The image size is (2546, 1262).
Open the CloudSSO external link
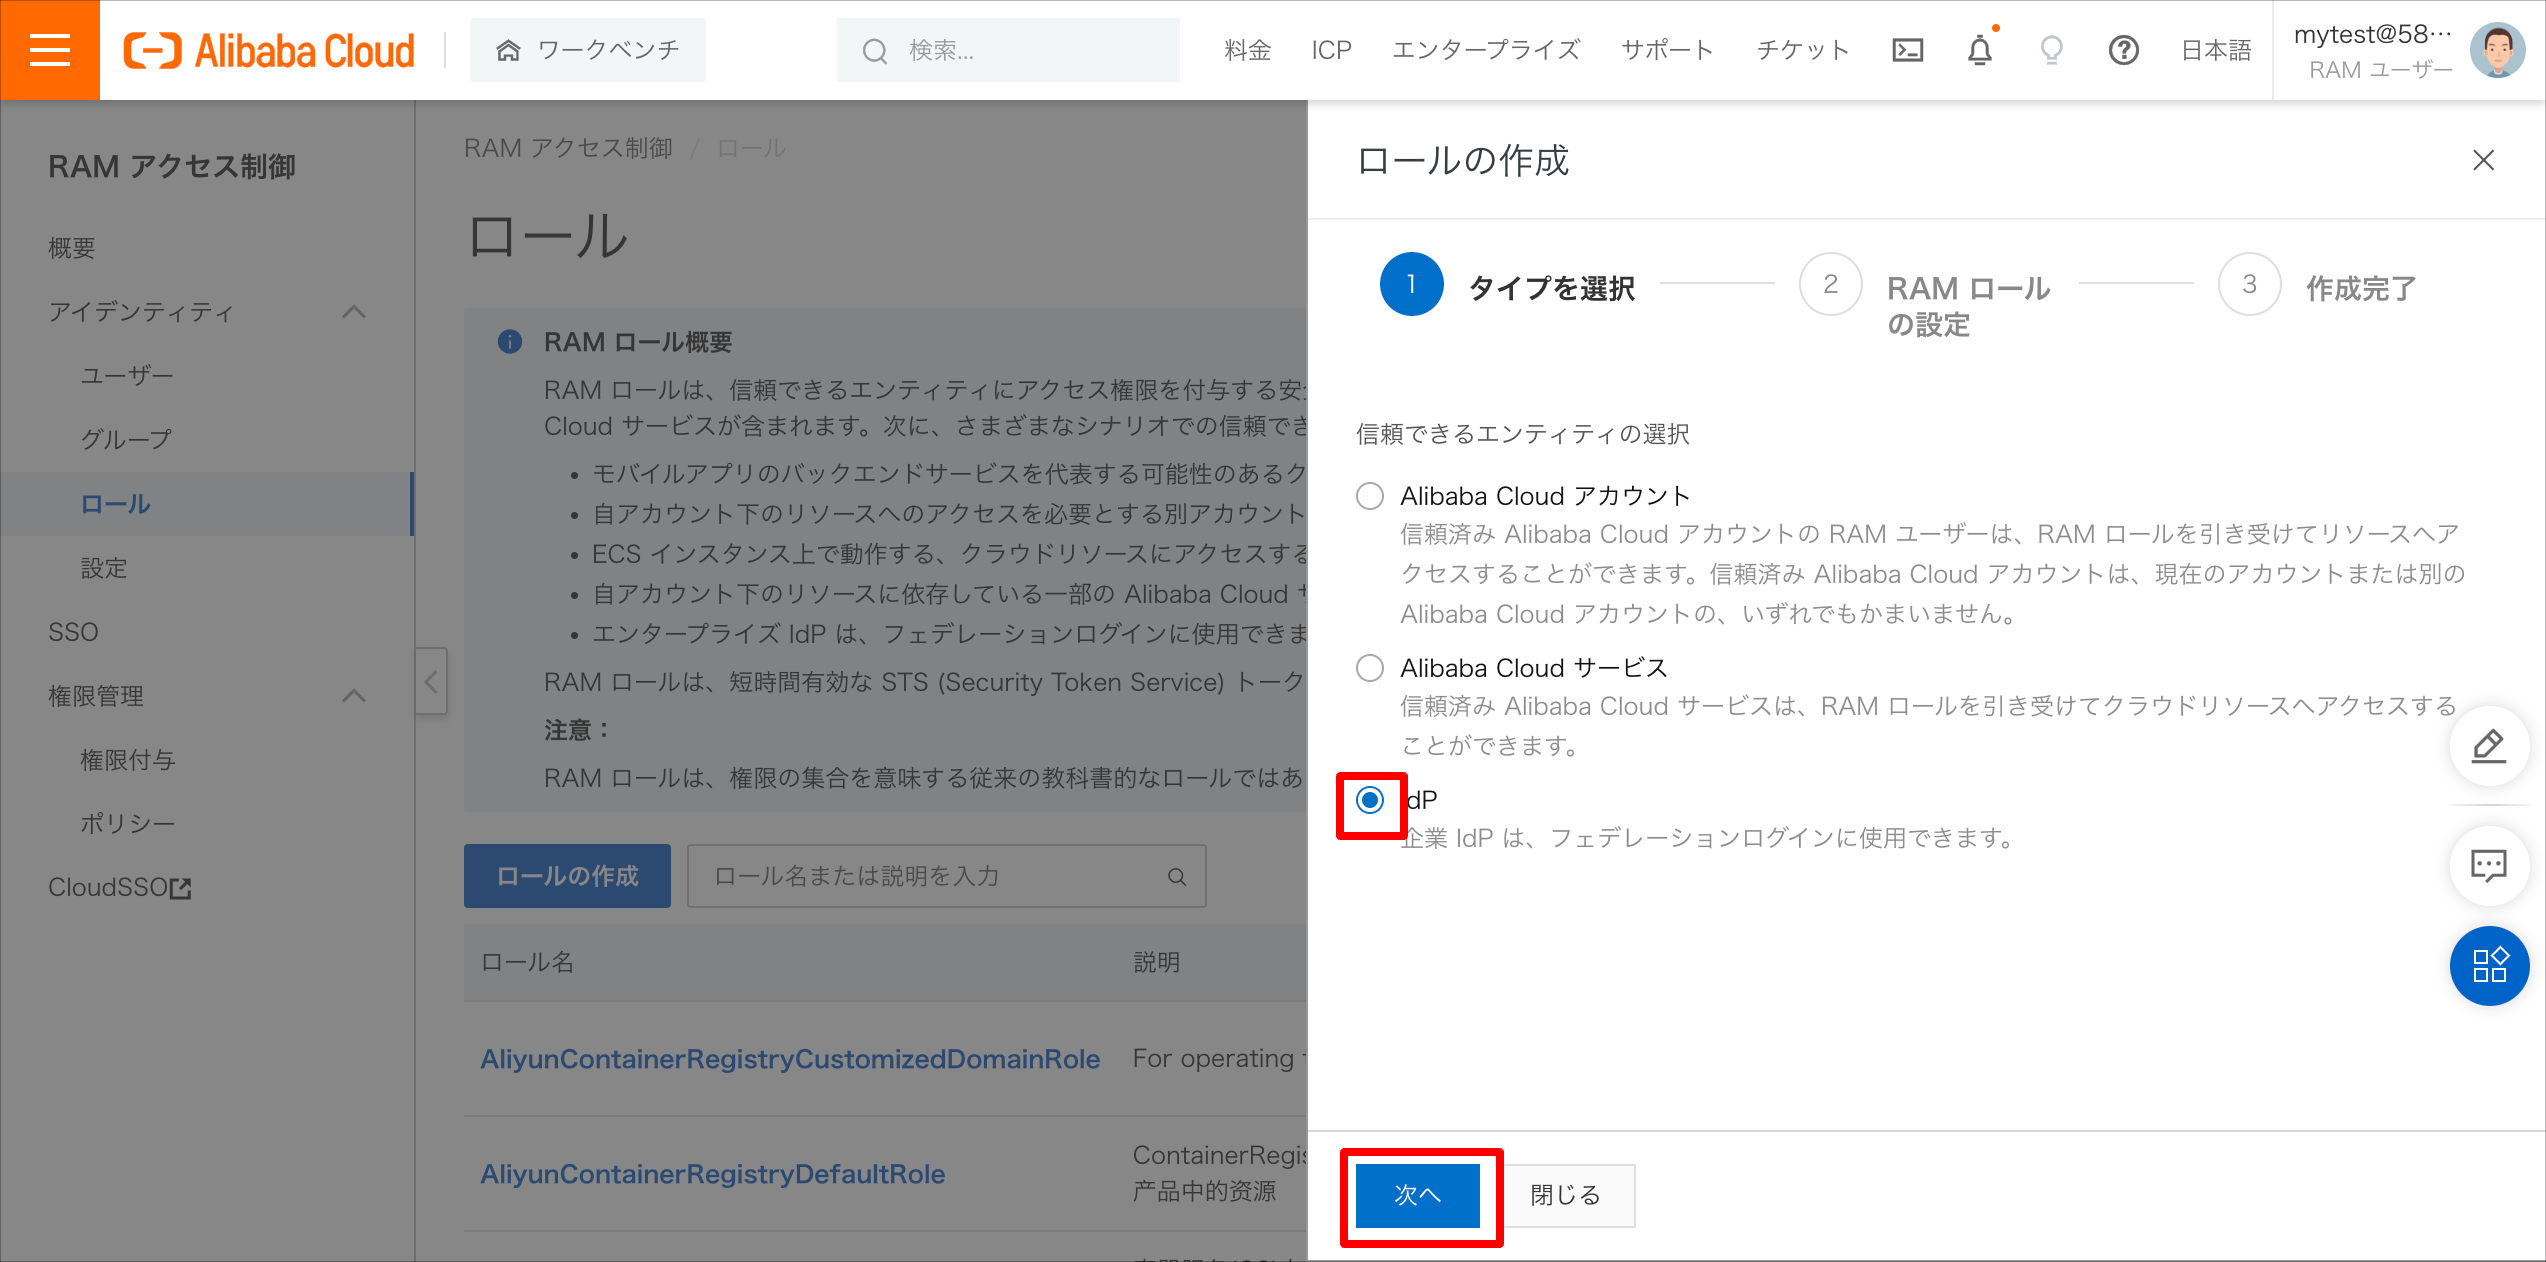point(120,888)
